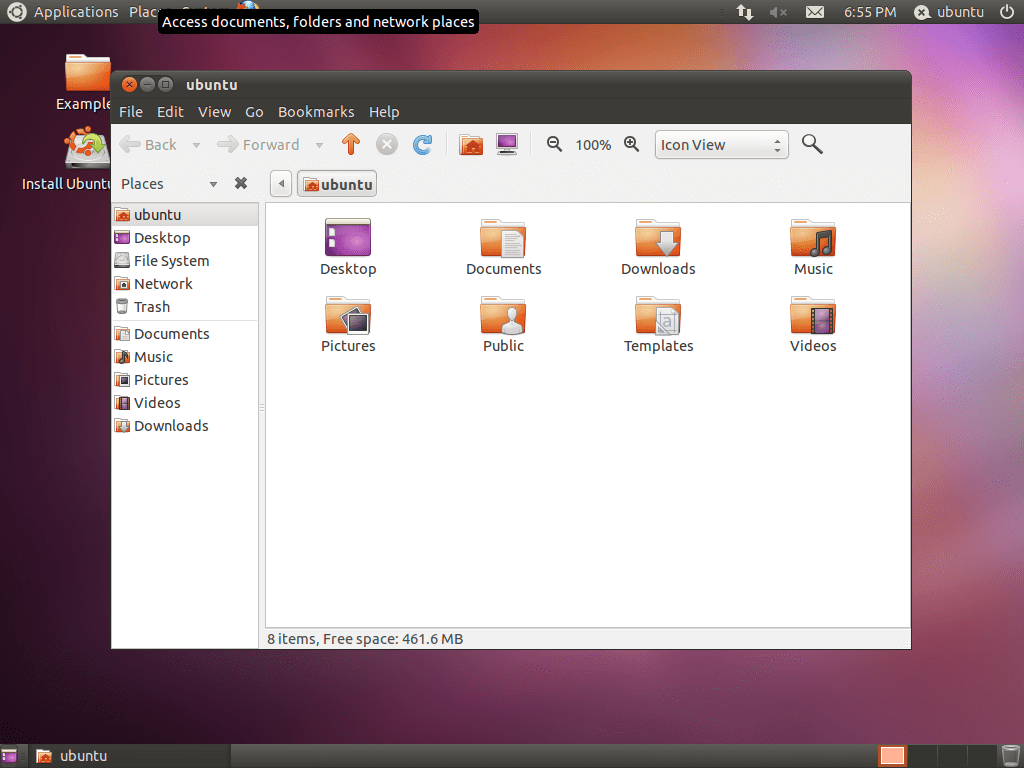Image resolution: width=1024 pixels, height=768 pixels.
Task: Select Downloads bookmark in sidebar
Action: [x=185, y=426]
